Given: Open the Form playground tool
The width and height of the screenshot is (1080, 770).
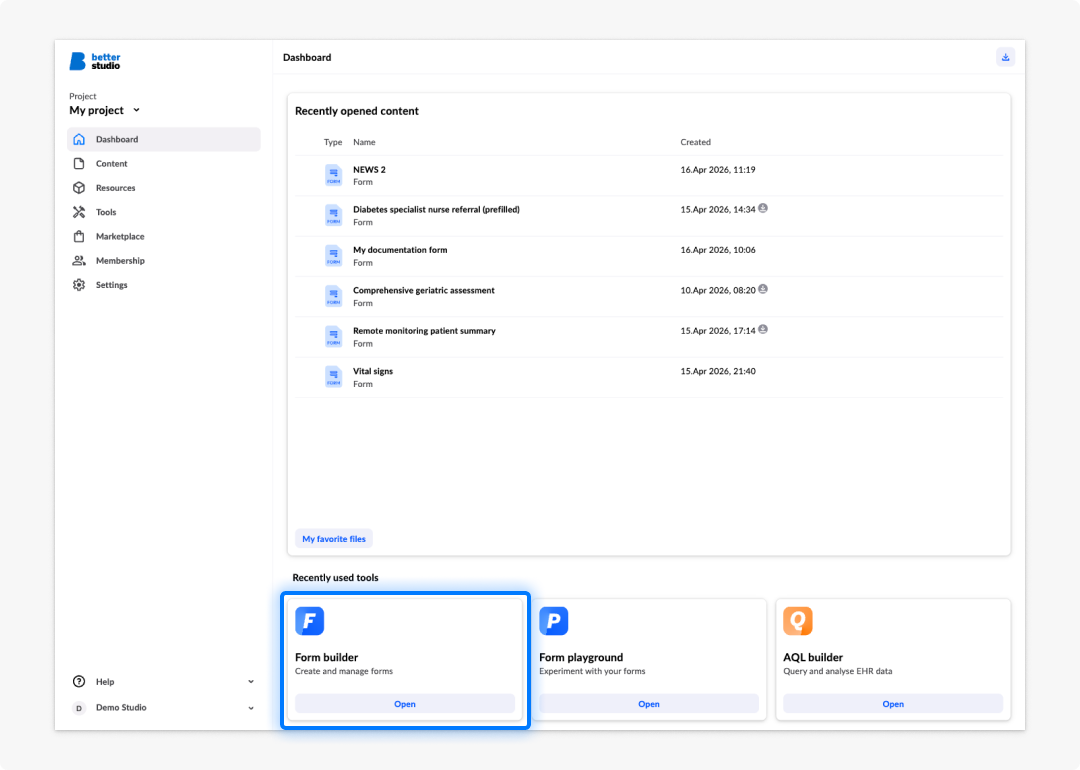Looking at the screenshot, I should [x=649, y=704].
